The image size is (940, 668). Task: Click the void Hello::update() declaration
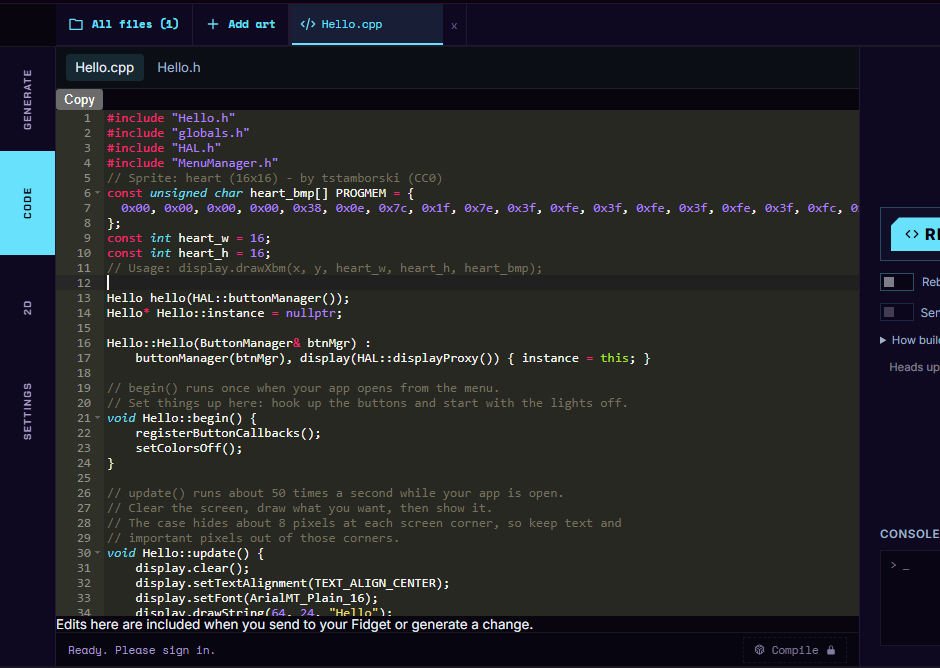point(185,553)
